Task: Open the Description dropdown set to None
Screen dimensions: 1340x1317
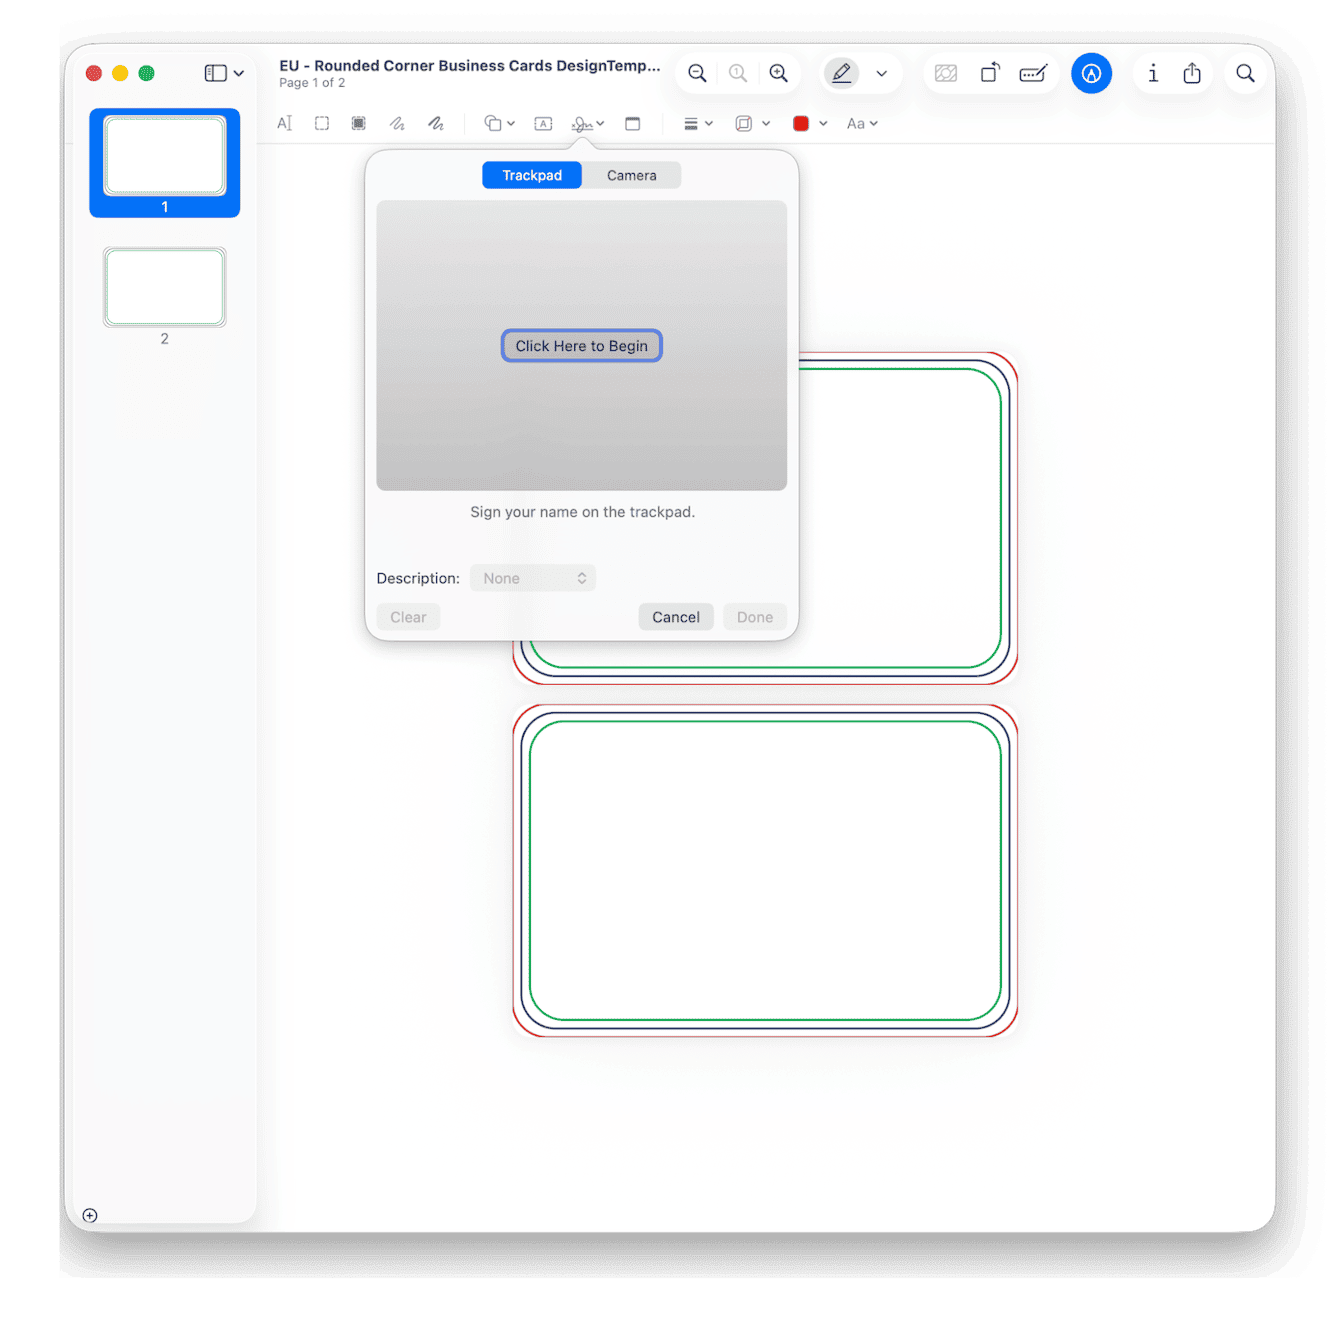Action: 533,578
